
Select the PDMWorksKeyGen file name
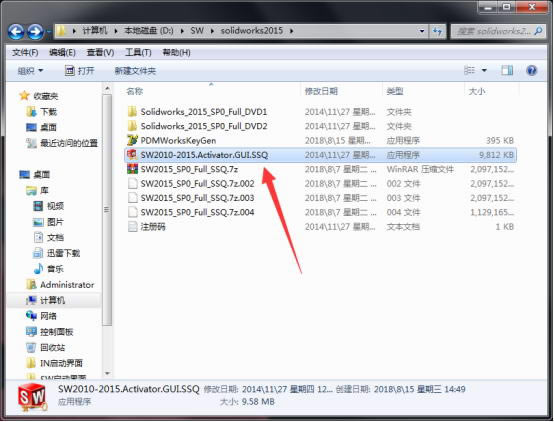(178, 140)
